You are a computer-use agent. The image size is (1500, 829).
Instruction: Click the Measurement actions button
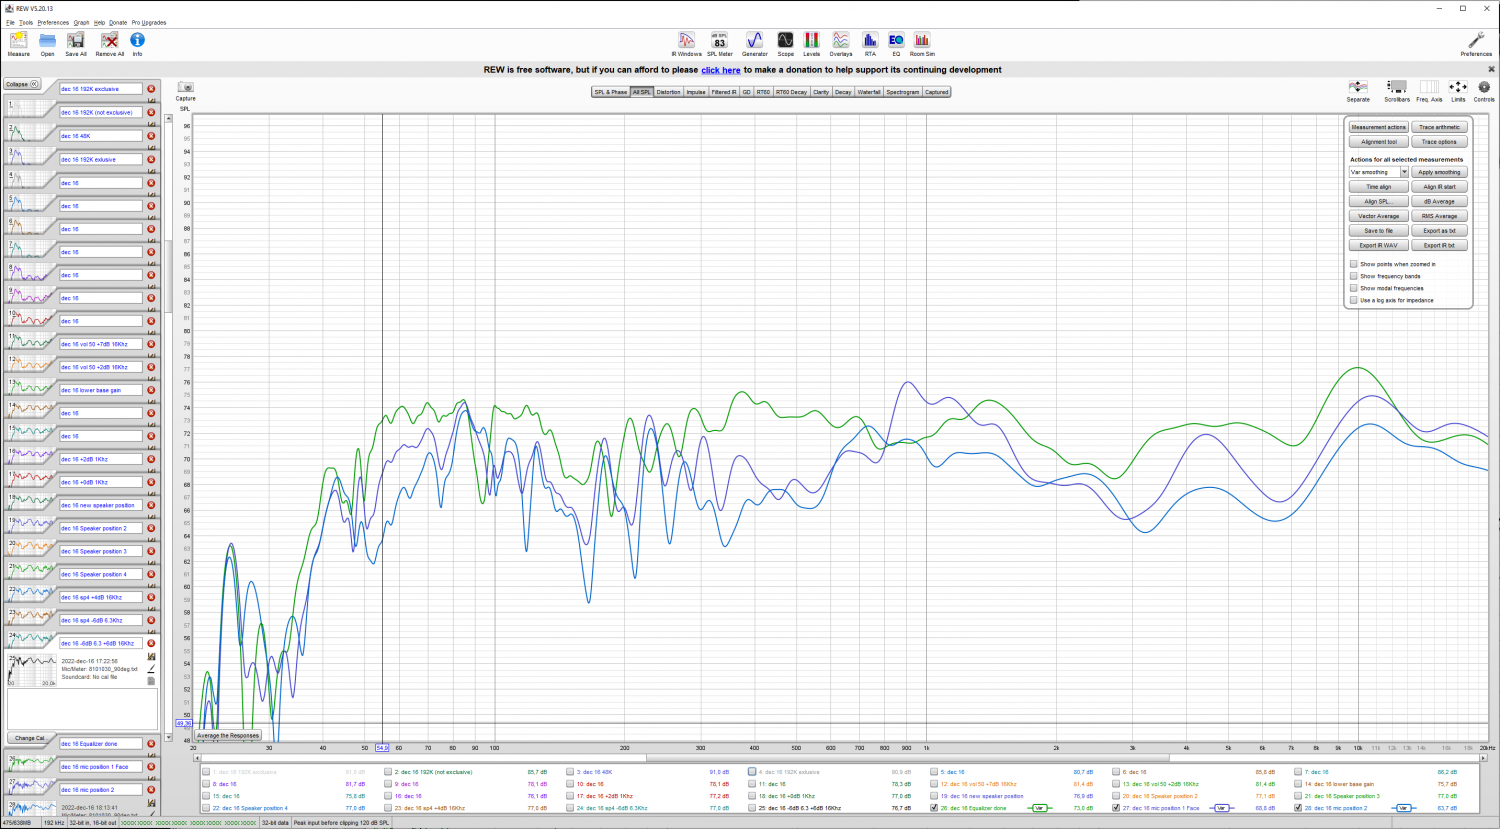tap(1379, 127)
